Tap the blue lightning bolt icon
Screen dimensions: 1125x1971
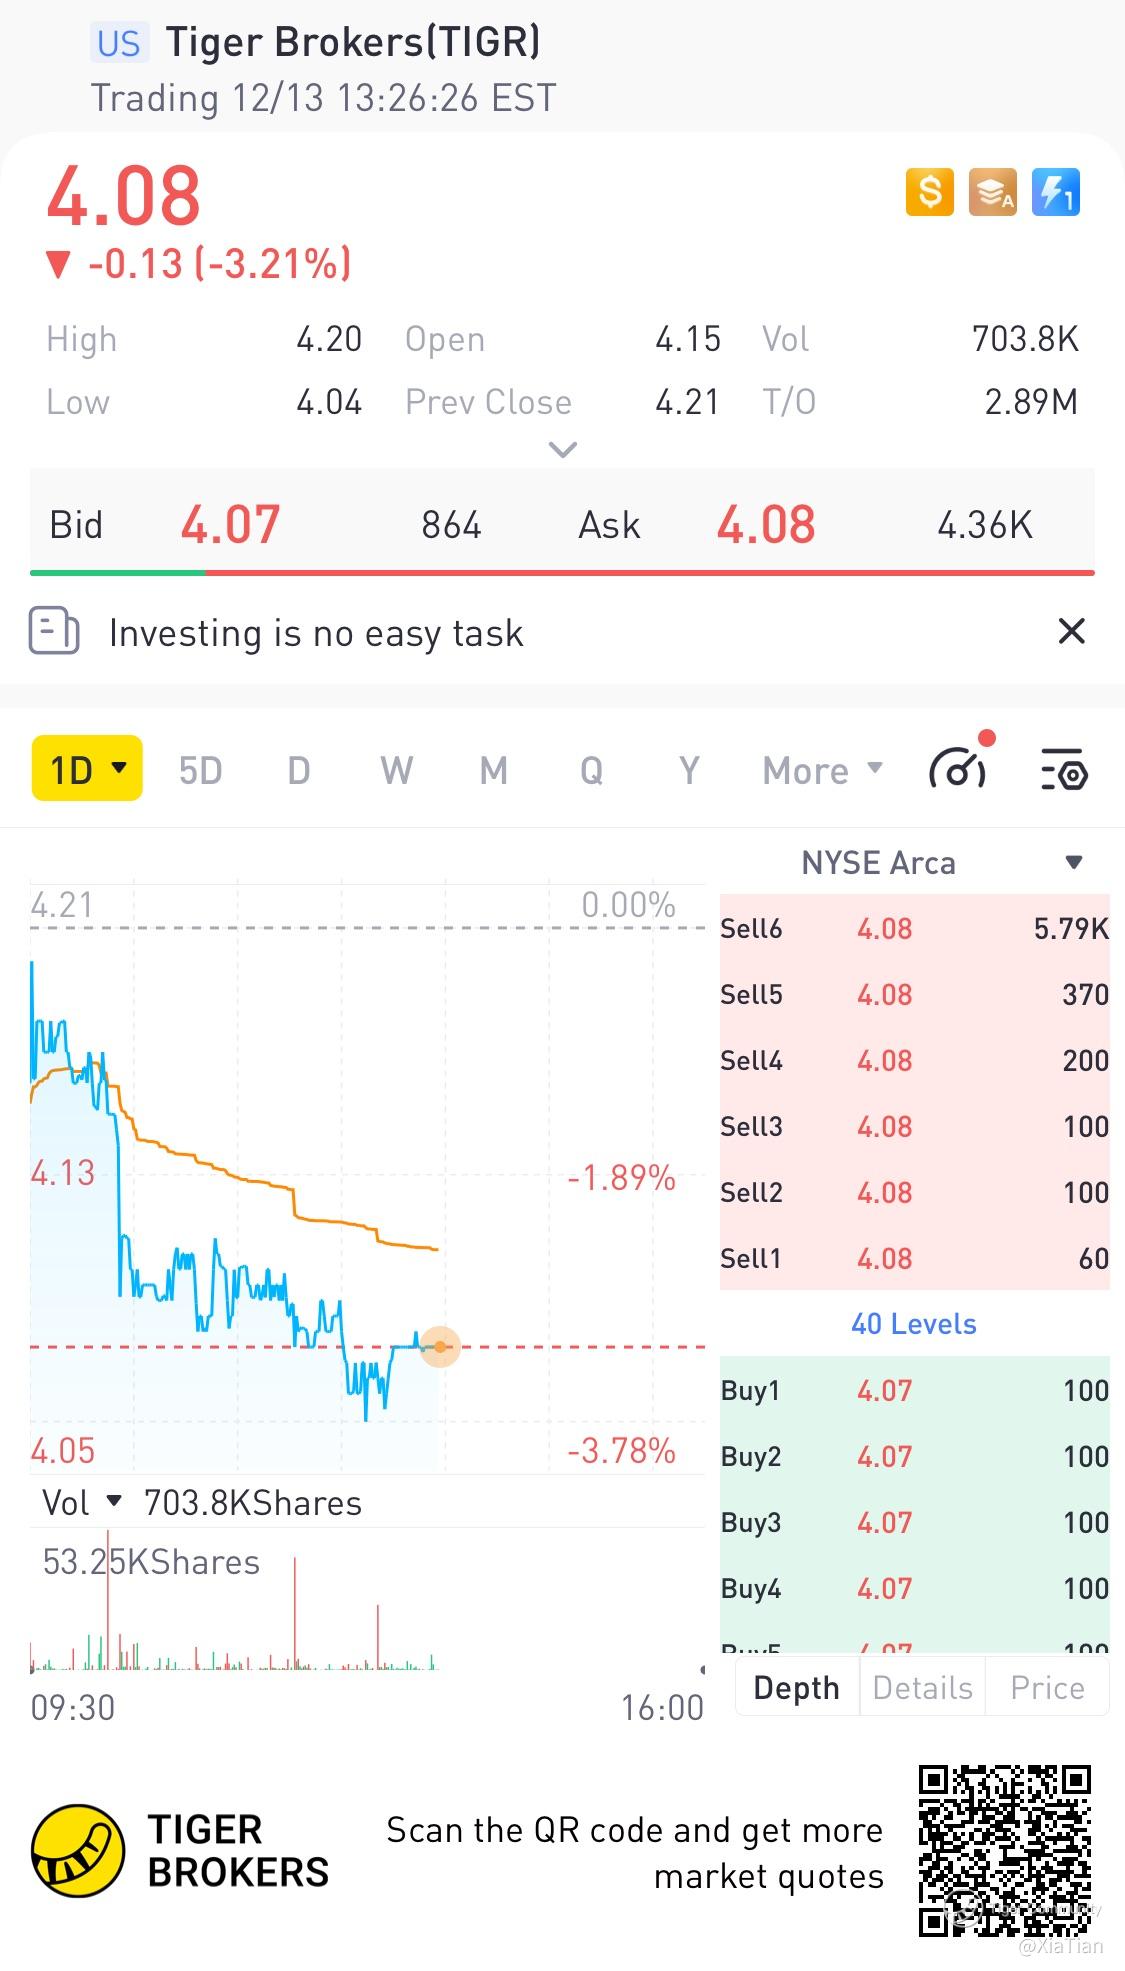[1055, 192]
